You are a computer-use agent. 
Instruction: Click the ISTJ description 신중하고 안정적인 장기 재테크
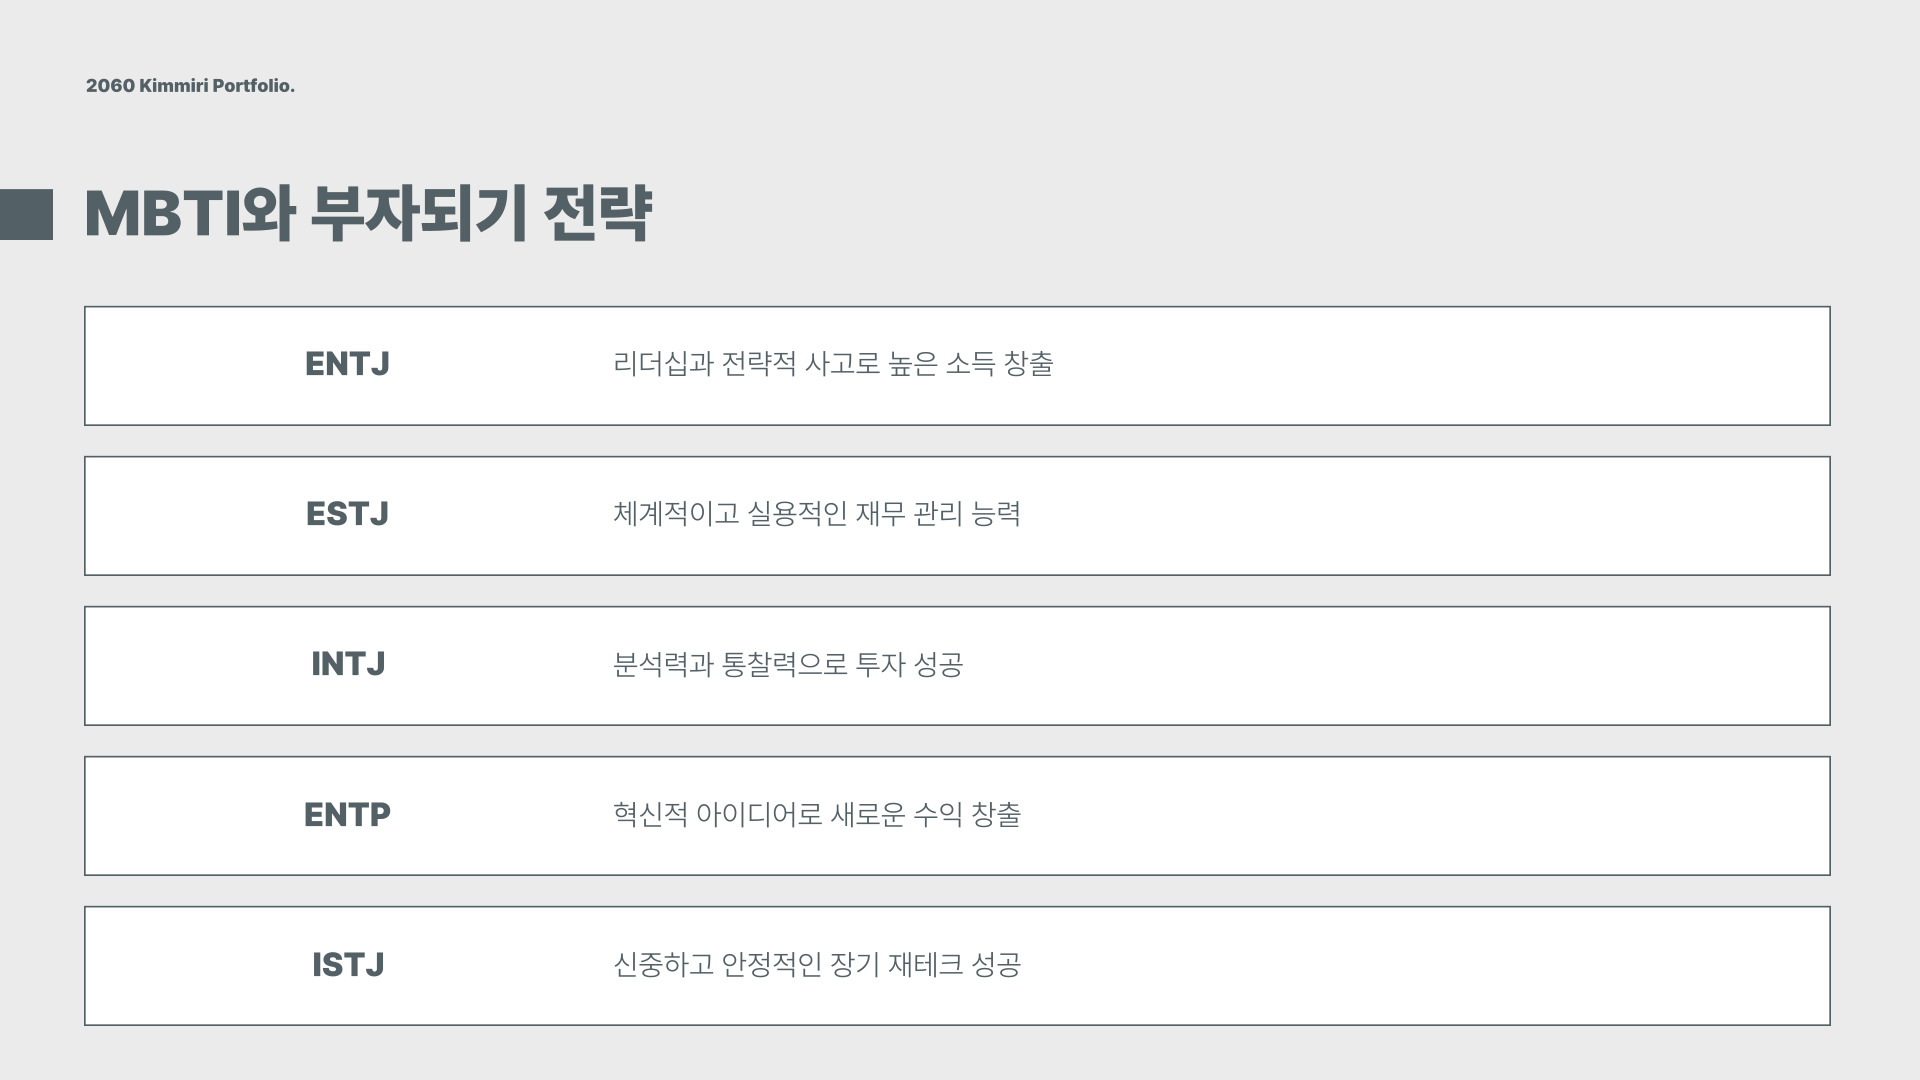pyautogui.click(x=816, y=965)
